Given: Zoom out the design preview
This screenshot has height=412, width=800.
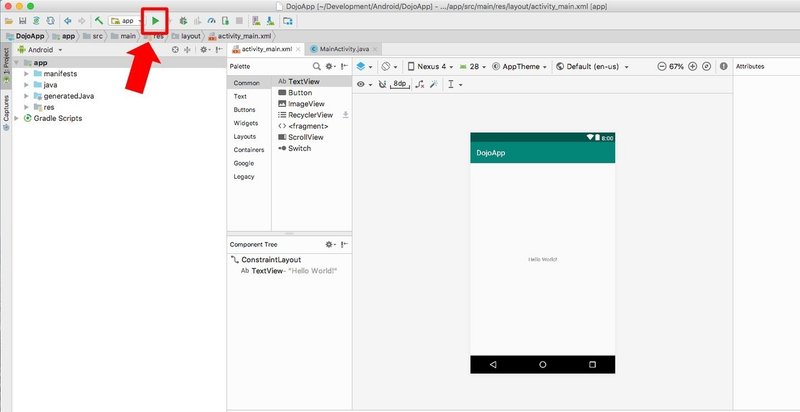Looking at the screenshot, I should pyautogui.click(x=662, y=66).
